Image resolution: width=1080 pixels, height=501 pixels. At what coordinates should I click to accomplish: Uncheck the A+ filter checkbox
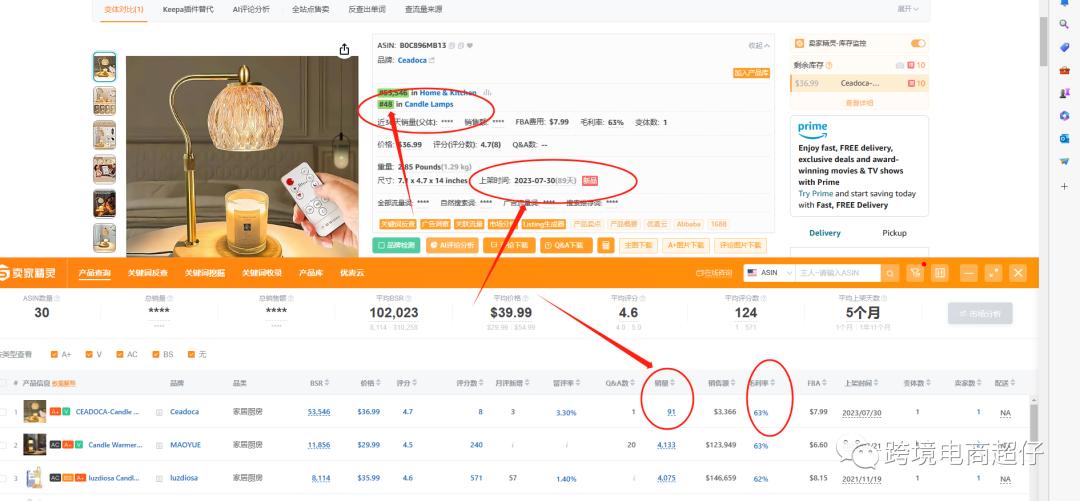(x=54, y=354)
